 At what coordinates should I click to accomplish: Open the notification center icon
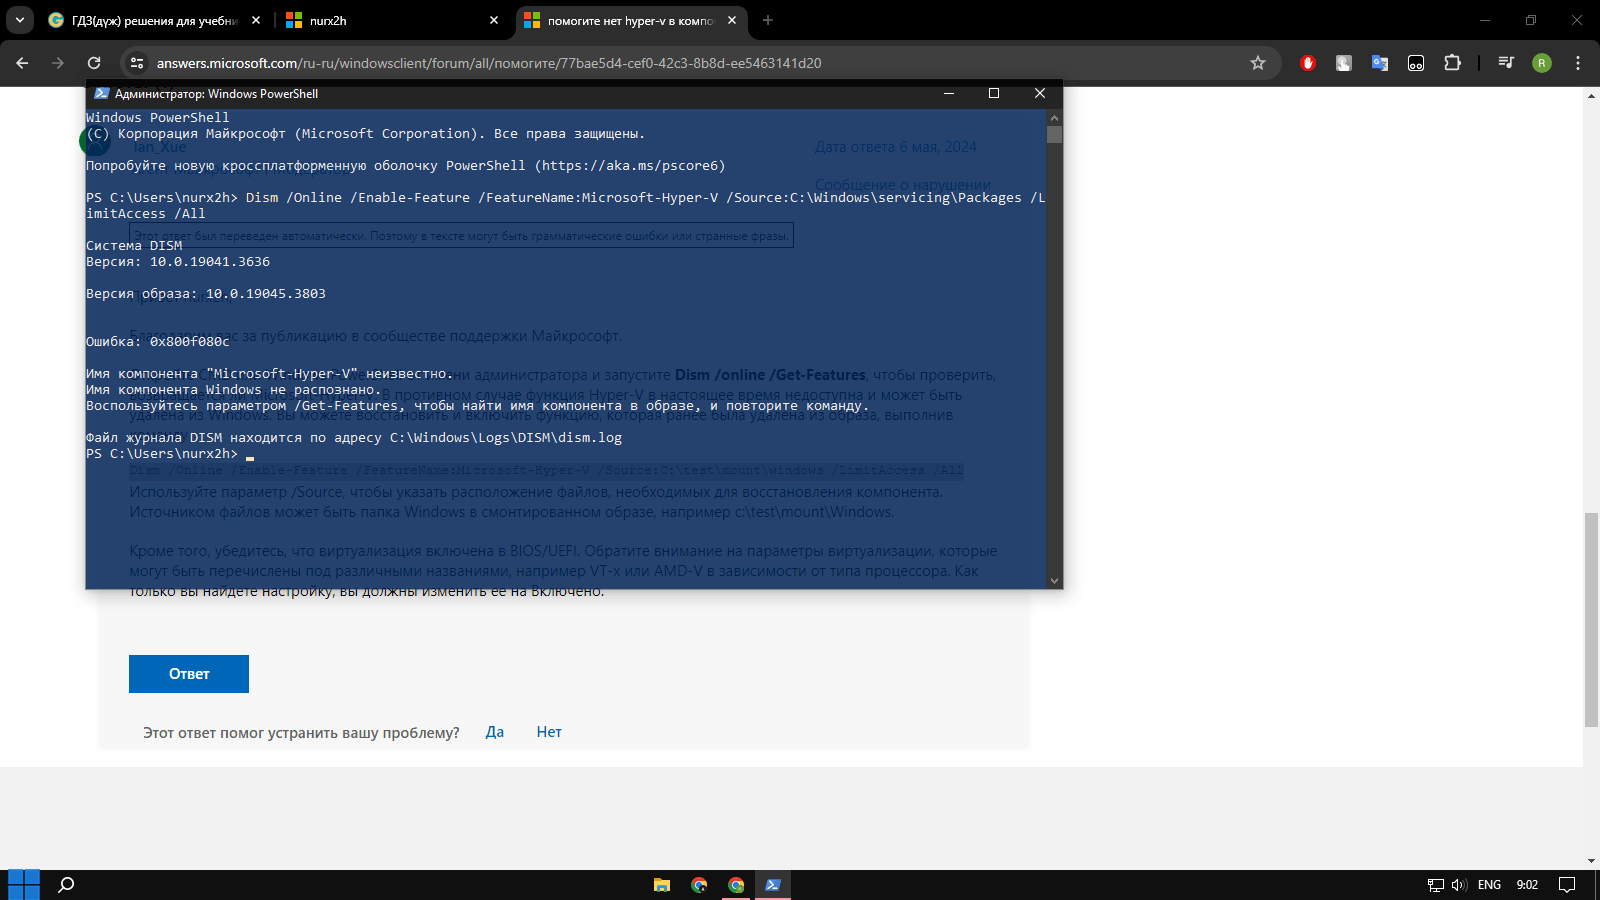pos(1567,885)
